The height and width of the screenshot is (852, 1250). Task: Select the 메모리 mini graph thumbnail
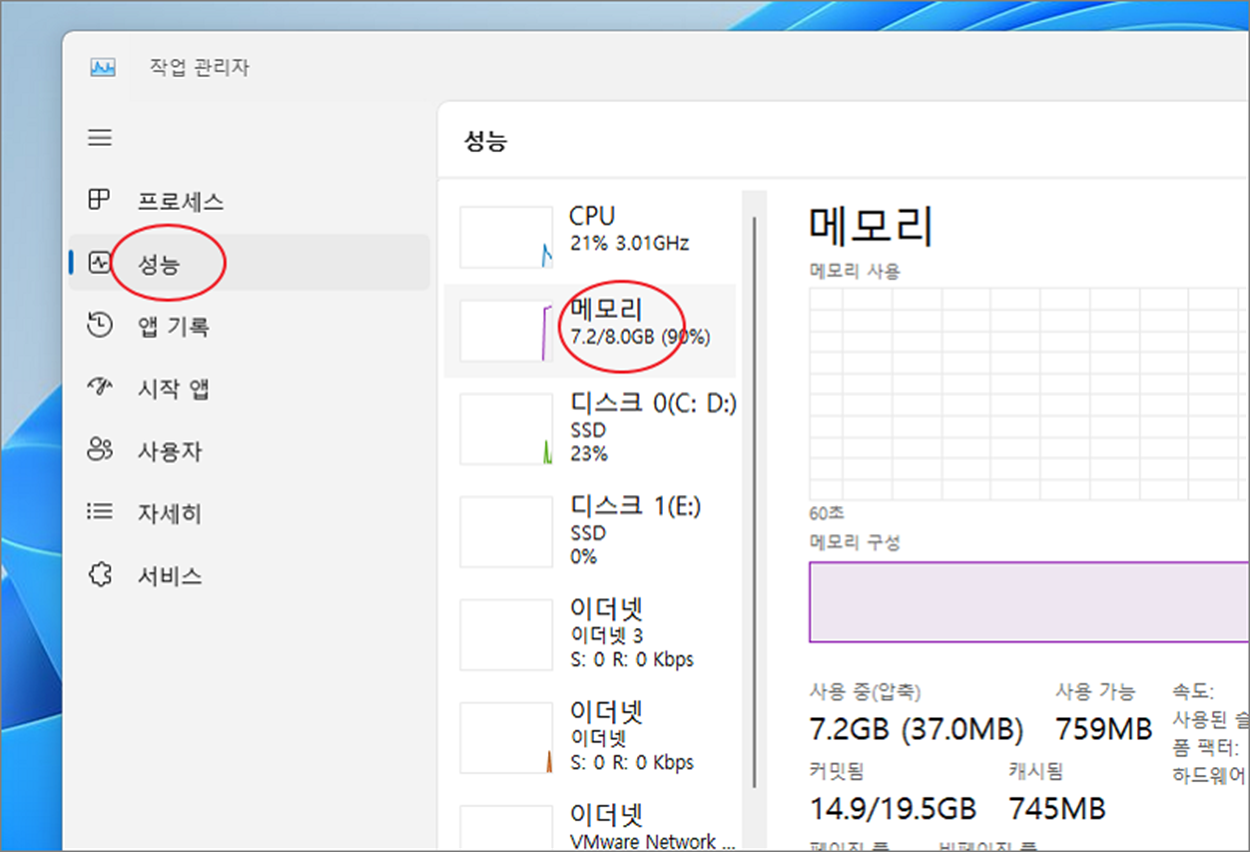[x=506, y=331]
